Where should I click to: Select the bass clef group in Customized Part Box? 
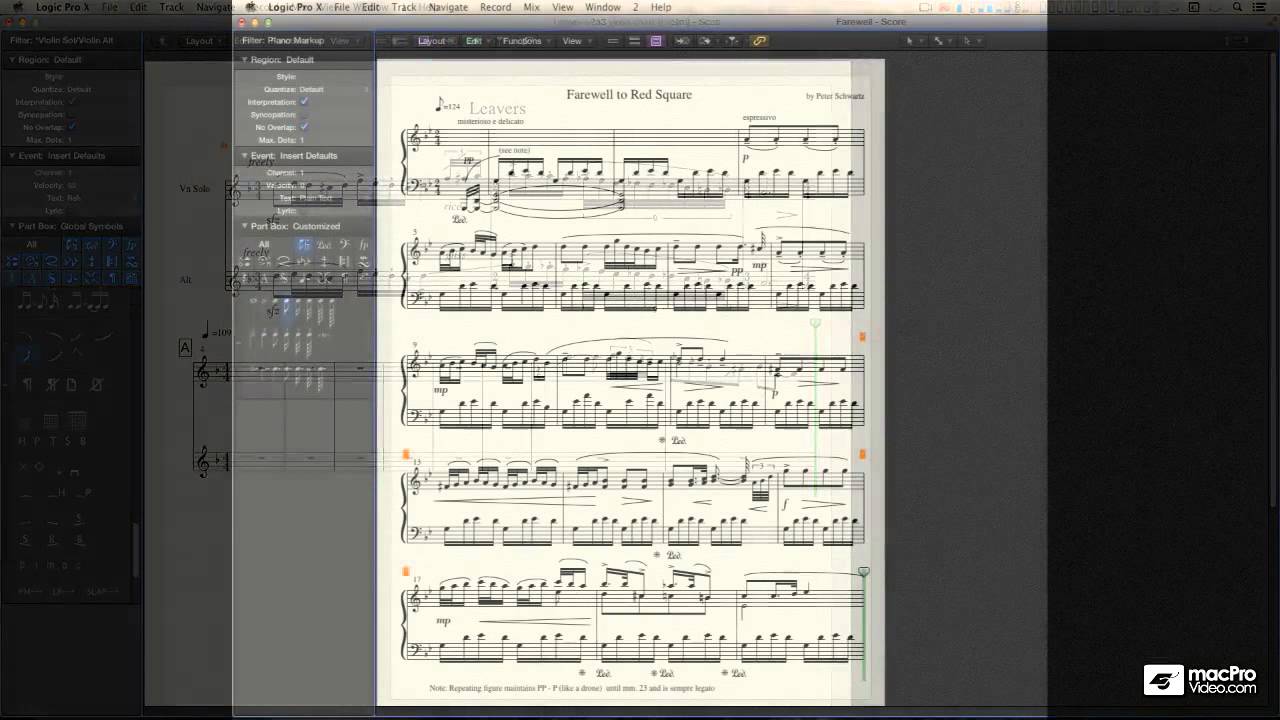coord(344,244)
